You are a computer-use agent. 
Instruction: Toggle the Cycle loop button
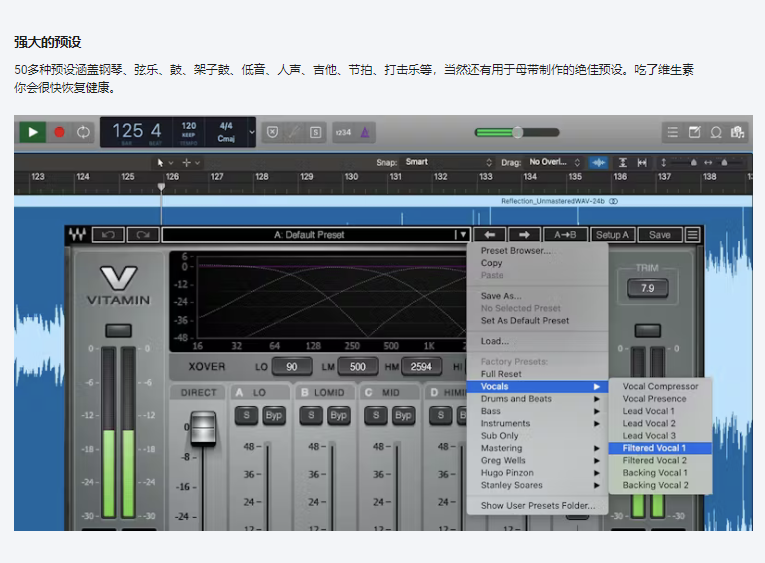click(83, 132)
